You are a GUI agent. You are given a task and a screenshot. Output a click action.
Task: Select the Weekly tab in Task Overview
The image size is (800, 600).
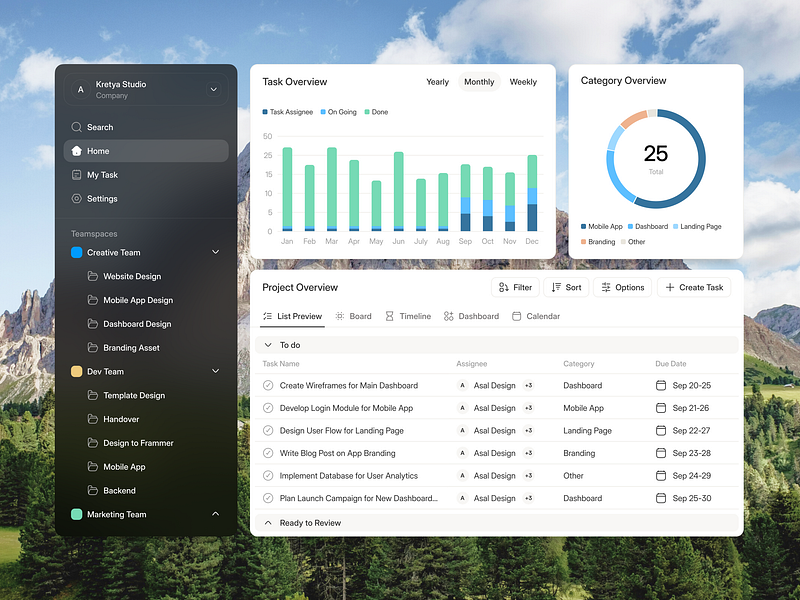click(523, 82)
